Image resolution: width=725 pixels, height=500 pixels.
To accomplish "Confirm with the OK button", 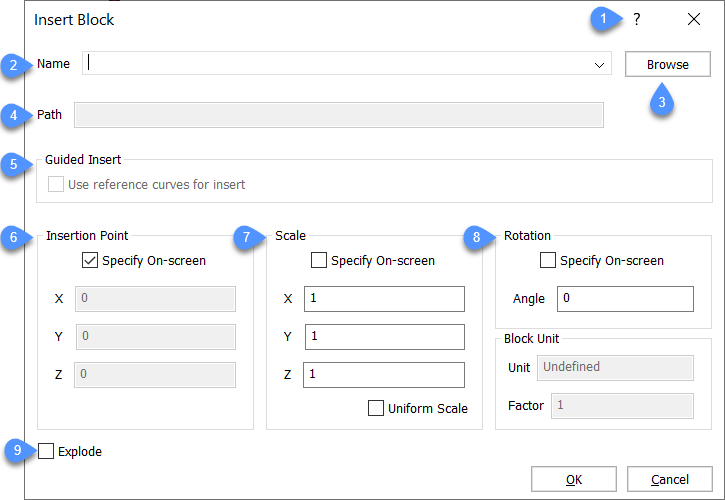I will pyautogui.click(x=574, y=479).
